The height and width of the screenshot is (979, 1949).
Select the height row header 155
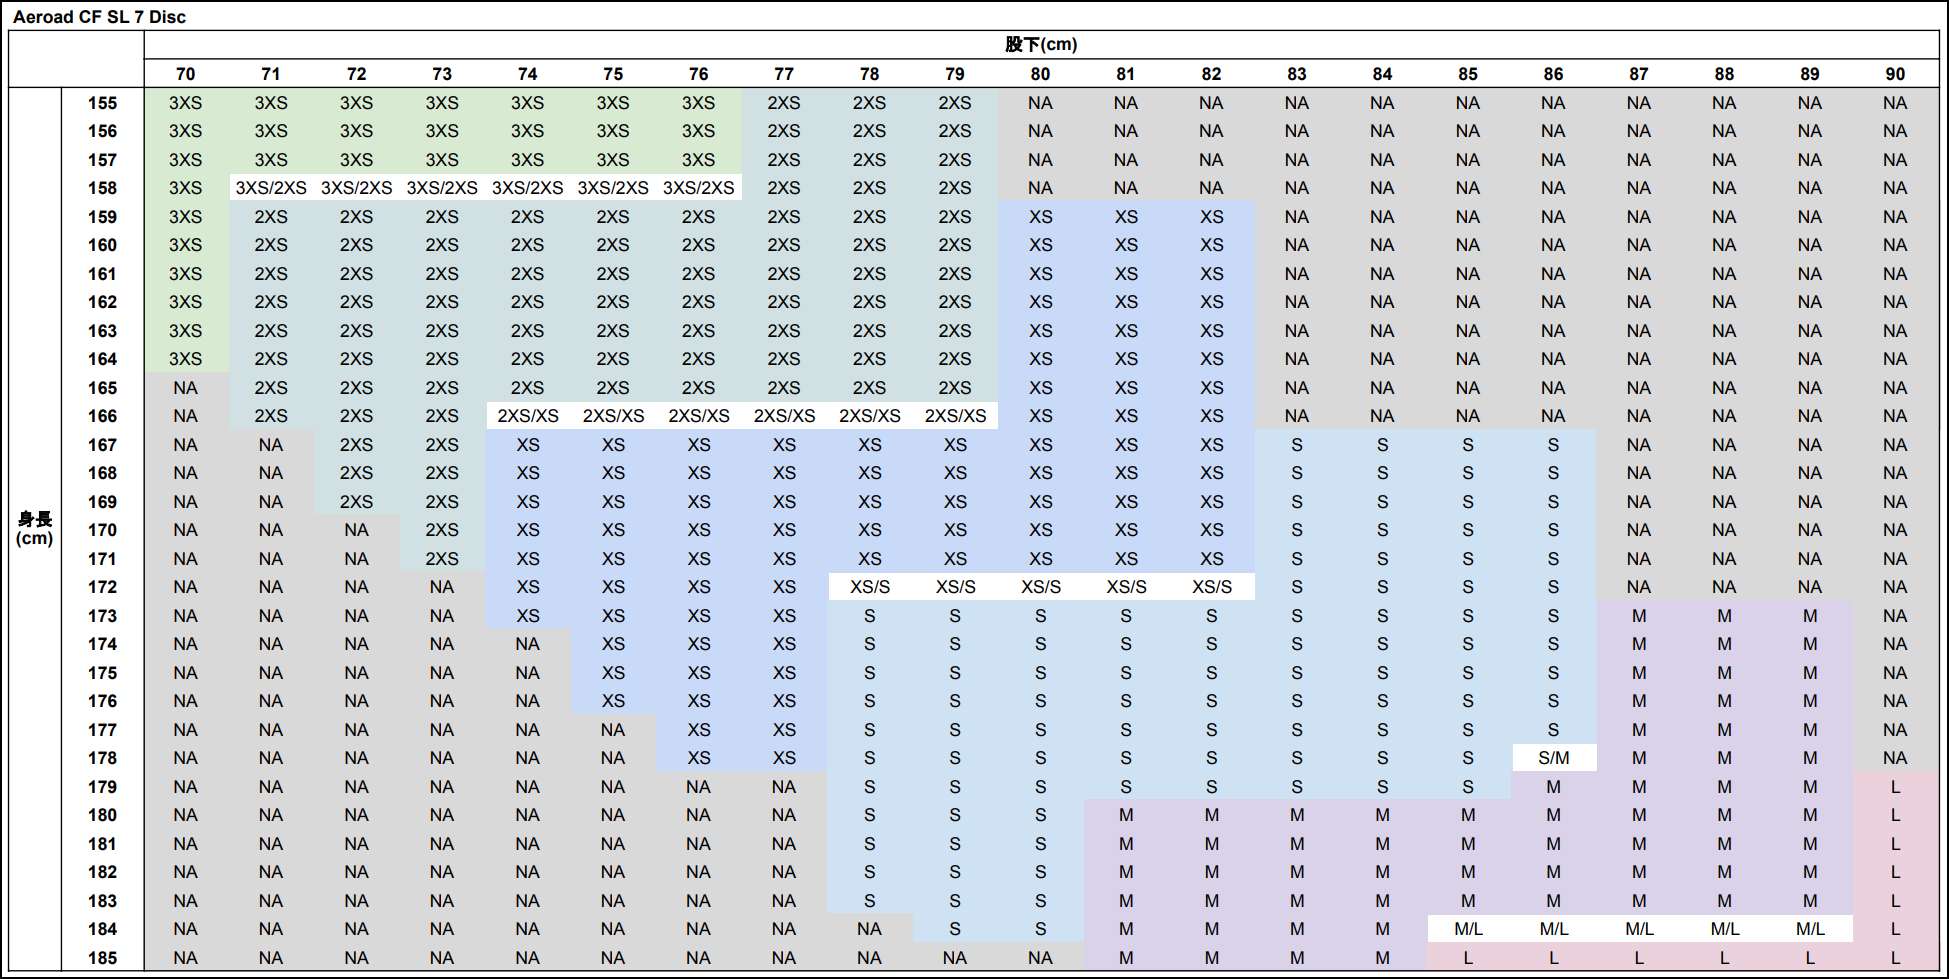[102, 103]
